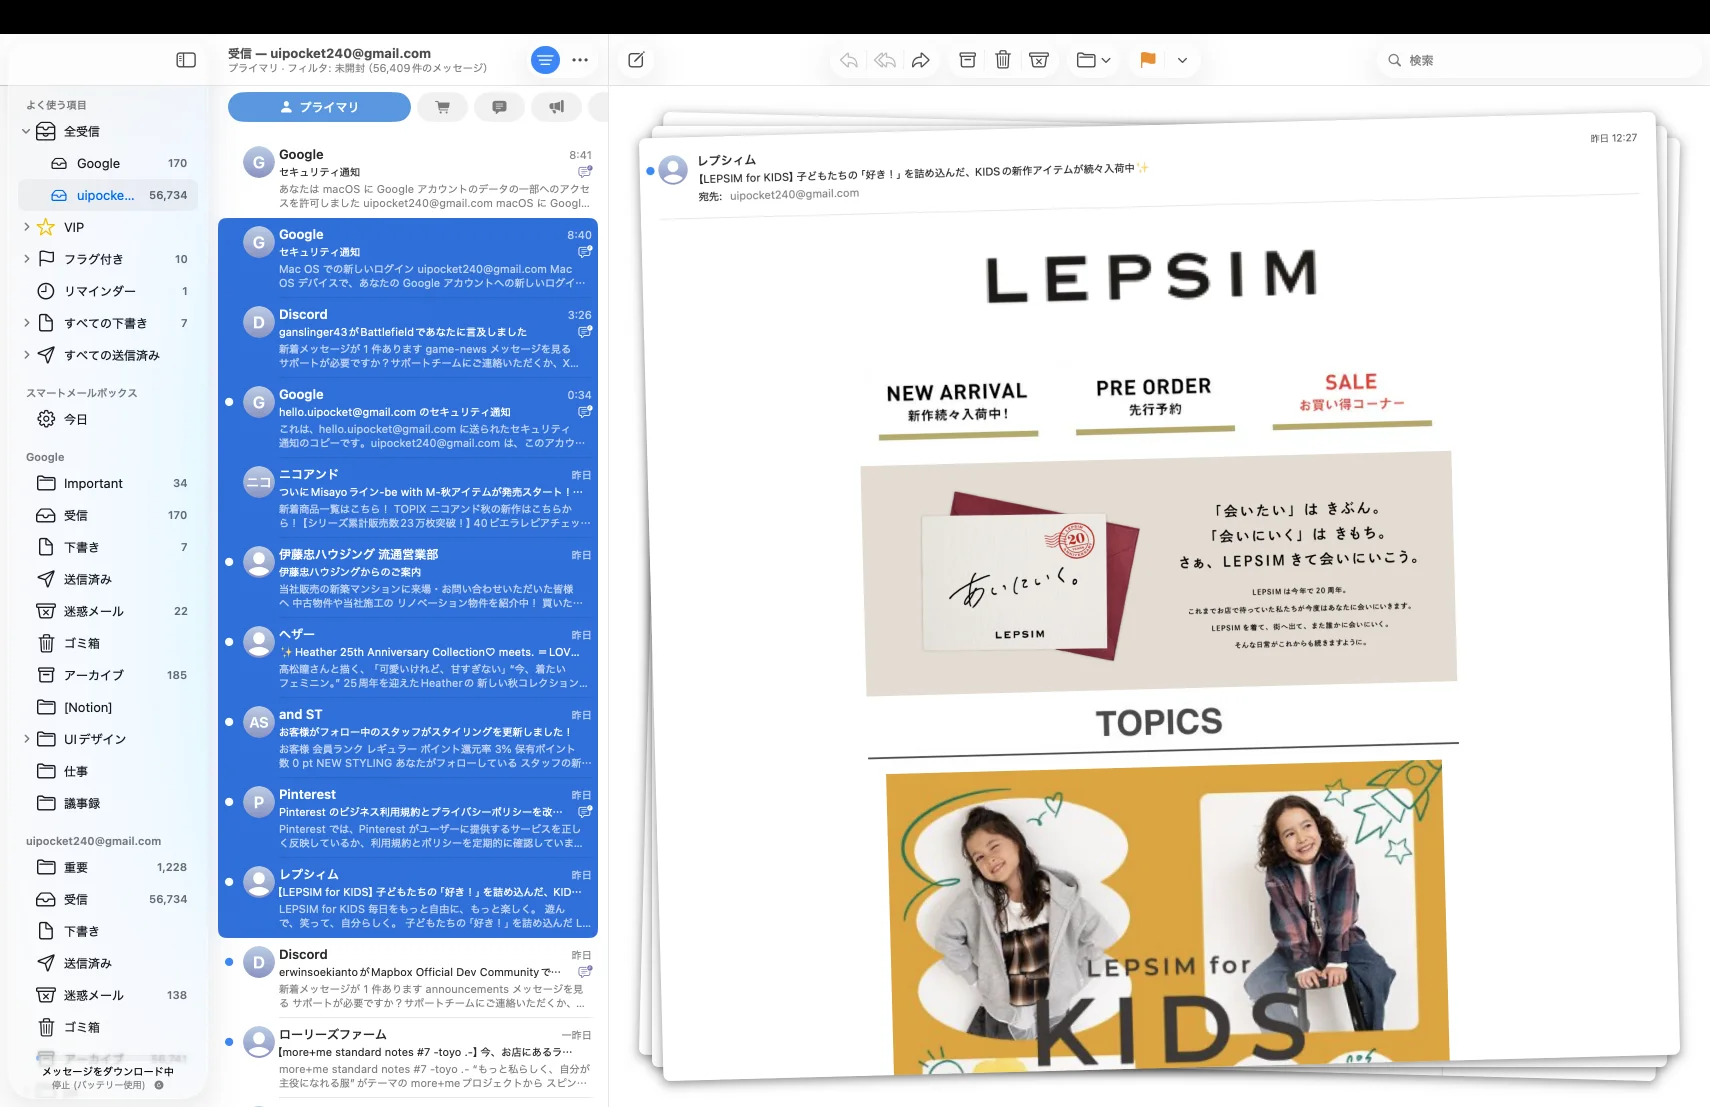Select the ニコアンド email
This screenshot has height=1107, width=1710.
pos(408,498)
